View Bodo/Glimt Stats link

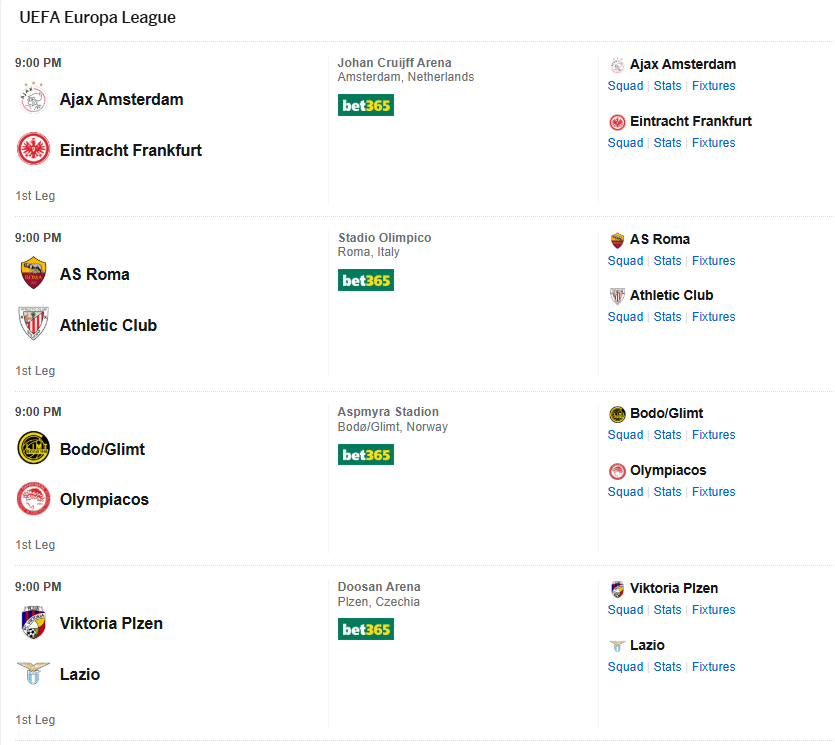tap(667, 435)
